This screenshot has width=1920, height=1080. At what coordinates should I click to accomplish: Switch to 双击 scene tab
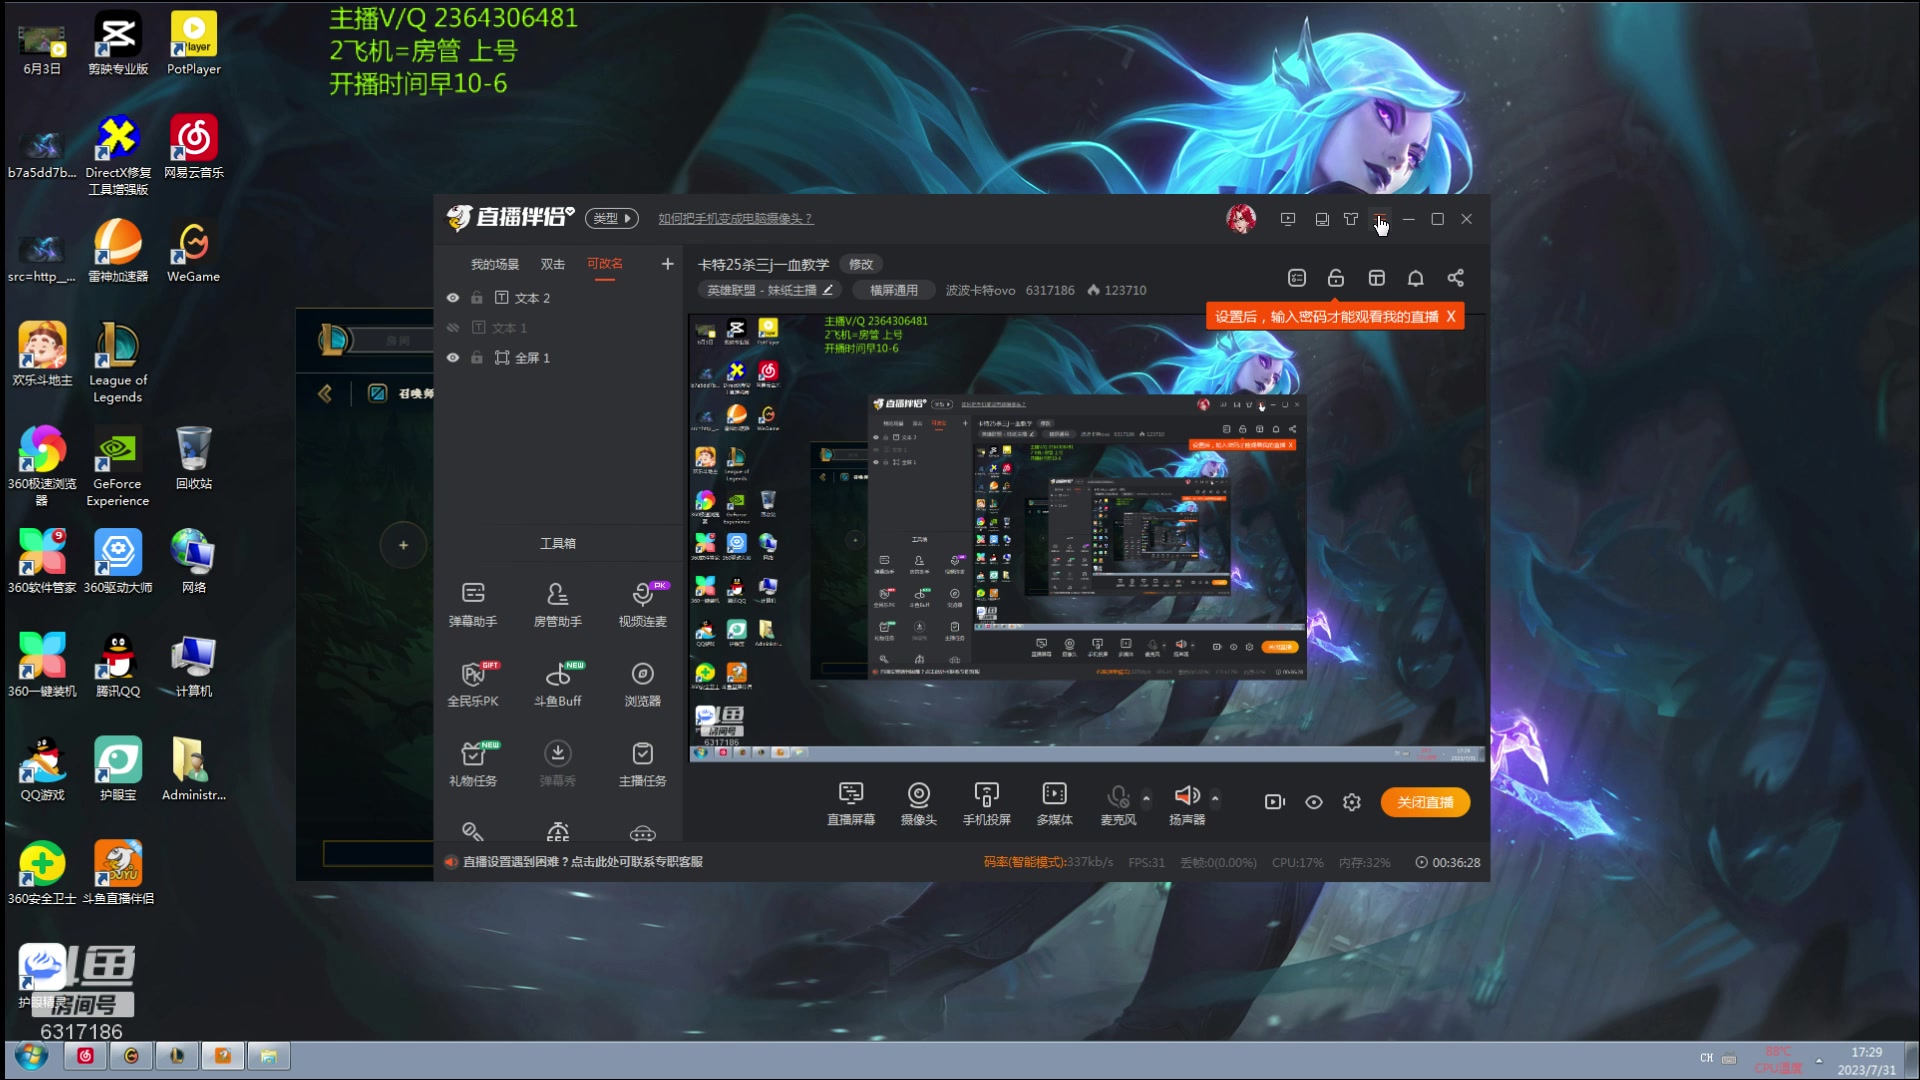pyautogui.click(x=553, y=264)
